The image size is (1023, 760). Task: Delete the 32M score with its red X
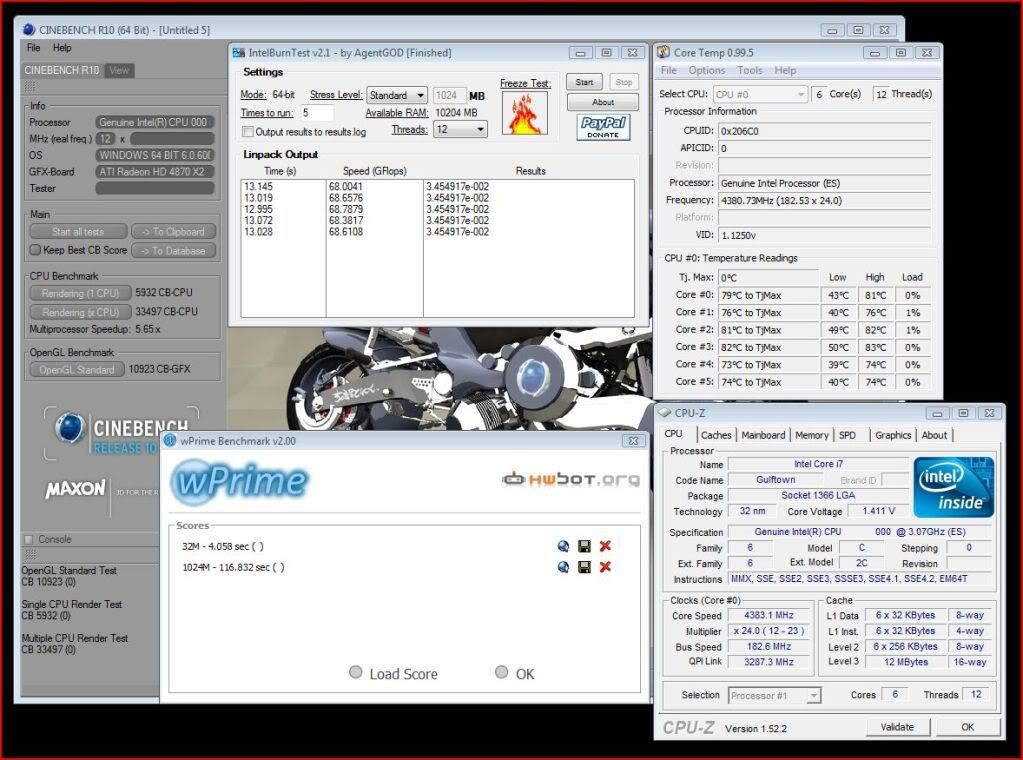605,547
